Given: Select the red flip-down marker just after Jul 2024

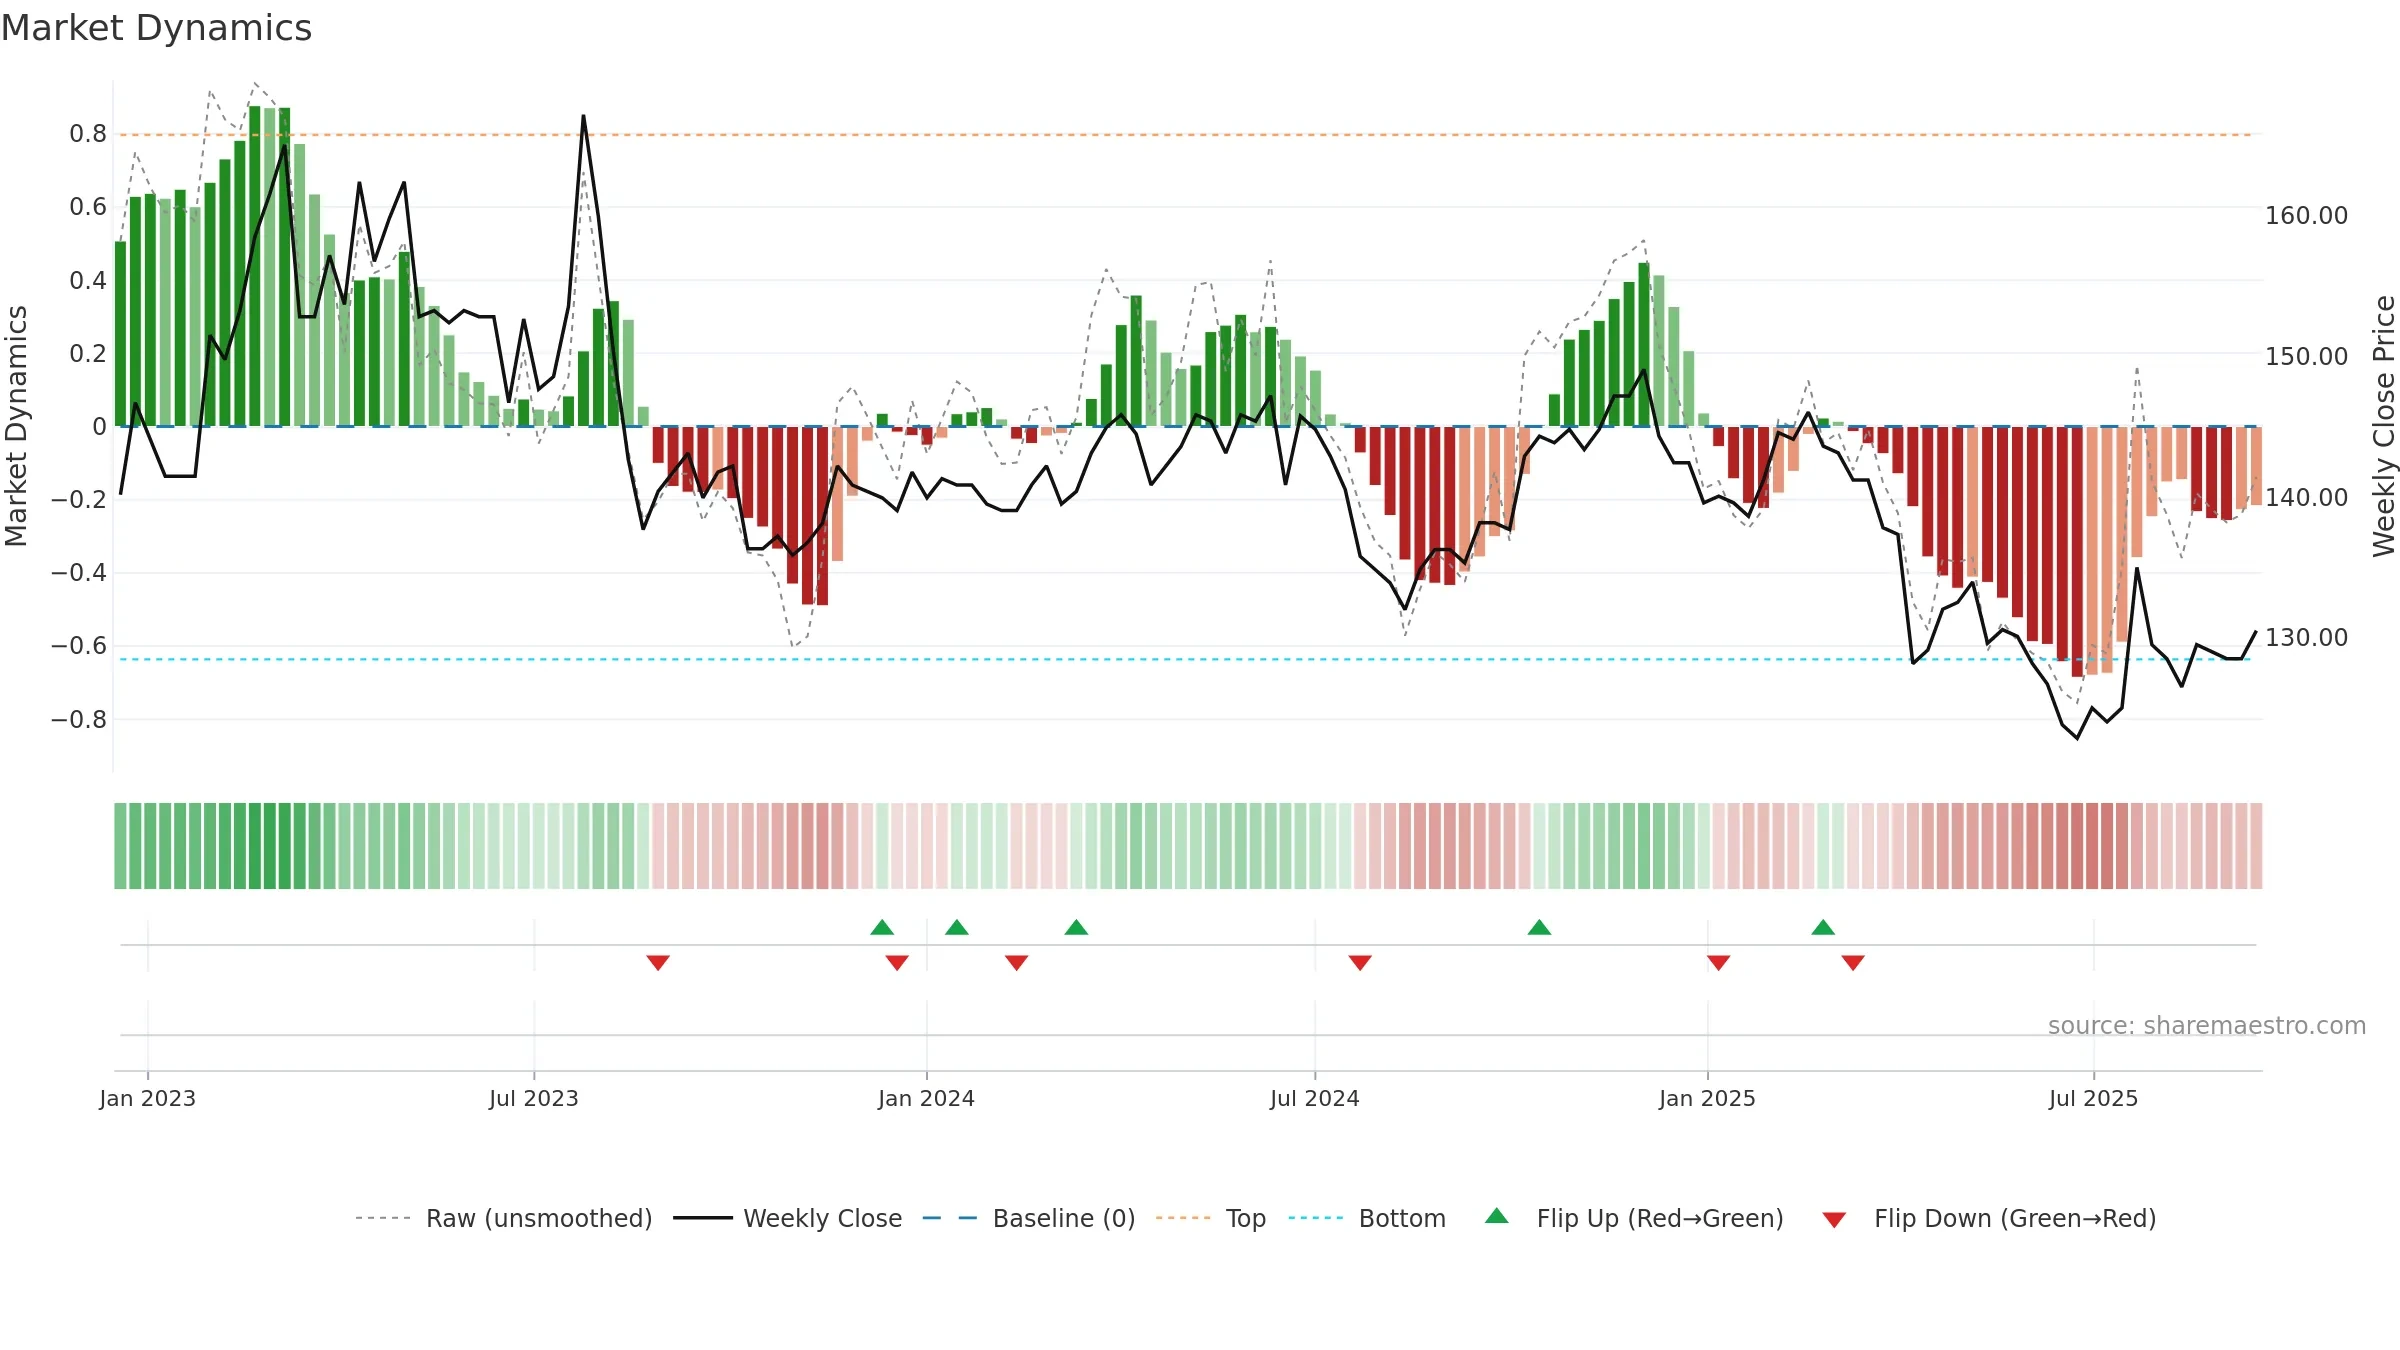Looking at the screenshot, I should coord(1360,963).
